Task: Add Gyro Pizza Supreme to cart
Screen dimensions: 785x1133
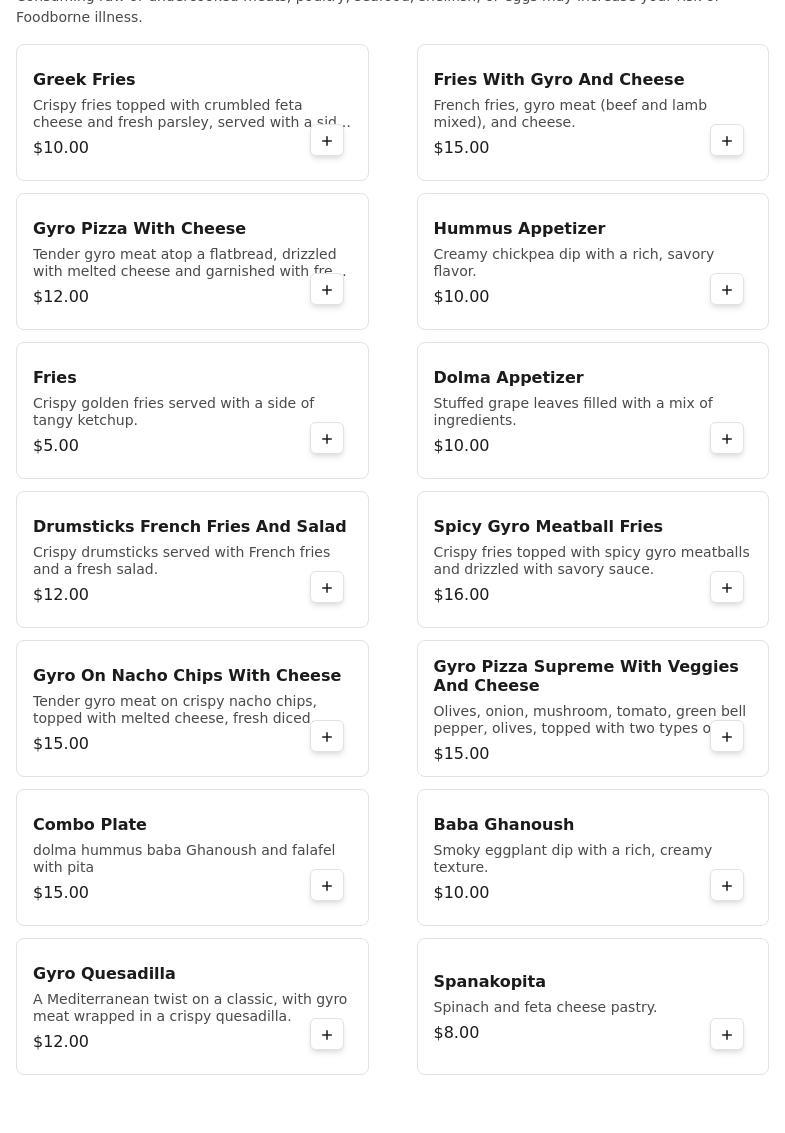Action: click(727, 737)
